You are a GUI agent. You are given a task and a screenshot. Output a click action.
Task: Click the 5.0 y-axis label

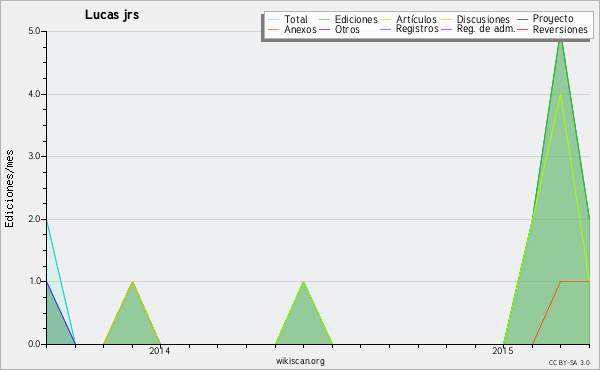pyautogui.click(x=34, y=31)
